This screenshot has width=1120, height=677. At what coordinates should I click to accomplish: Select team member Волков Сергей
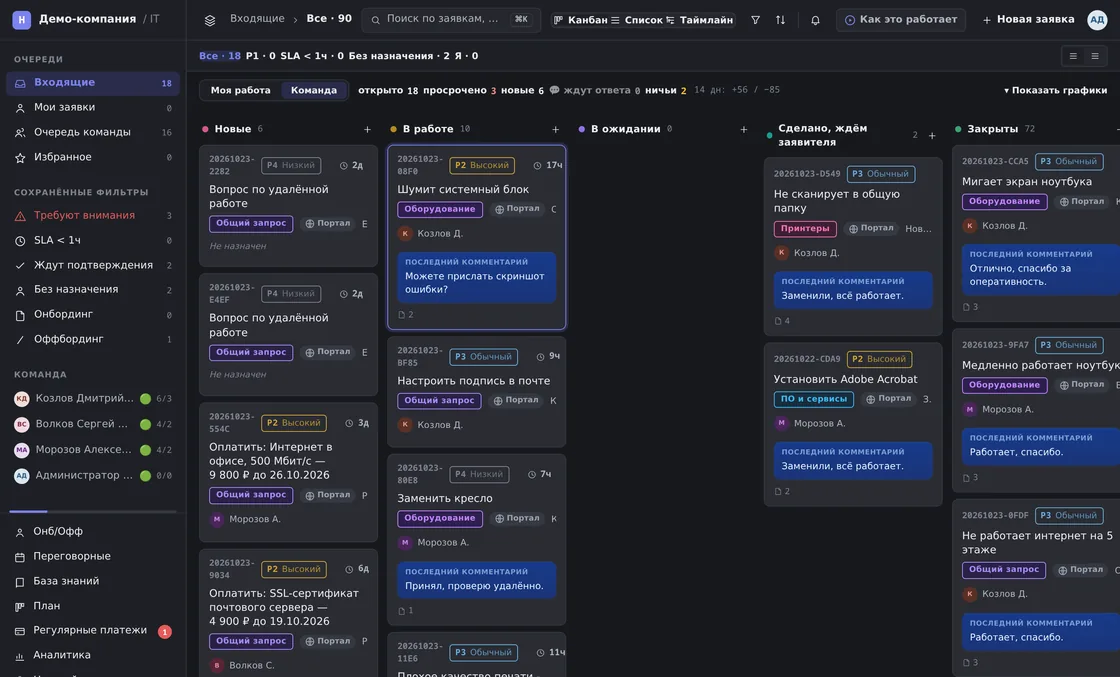93,424
